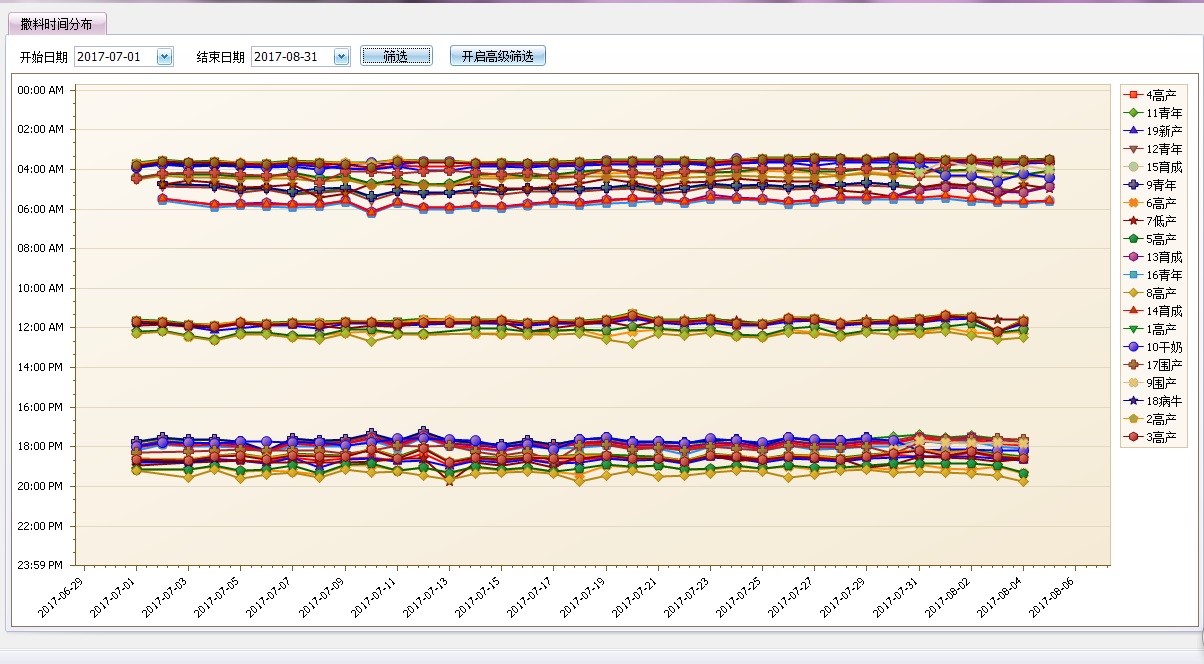
Task: Click the end date field showing 2017-08-31
Action: coord(291,57)
